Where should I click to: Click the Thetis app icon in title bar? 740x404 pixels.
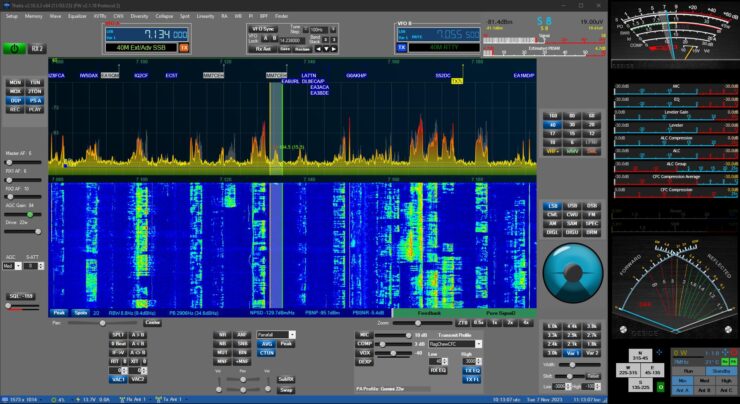click(x=6, y=6)
